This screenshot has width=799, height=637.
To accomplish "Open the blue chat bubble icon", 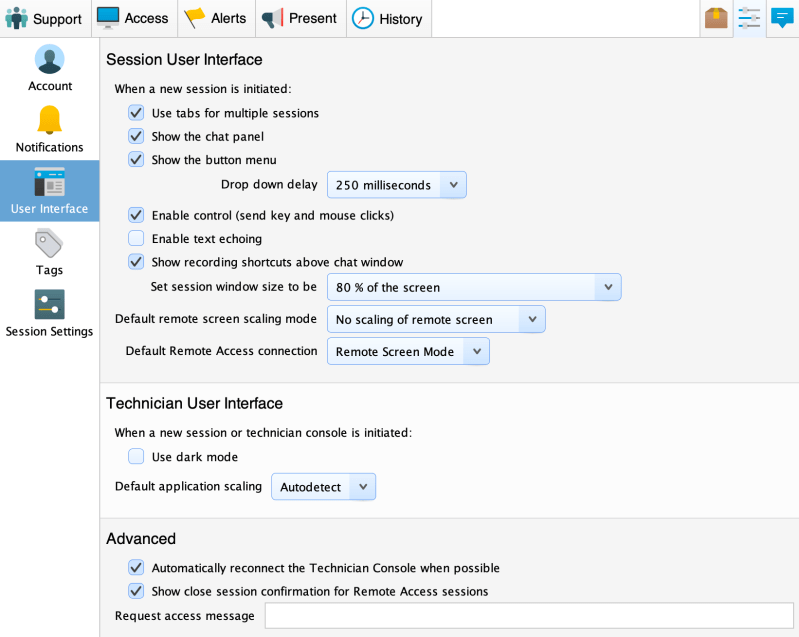I will pos(781,18).
